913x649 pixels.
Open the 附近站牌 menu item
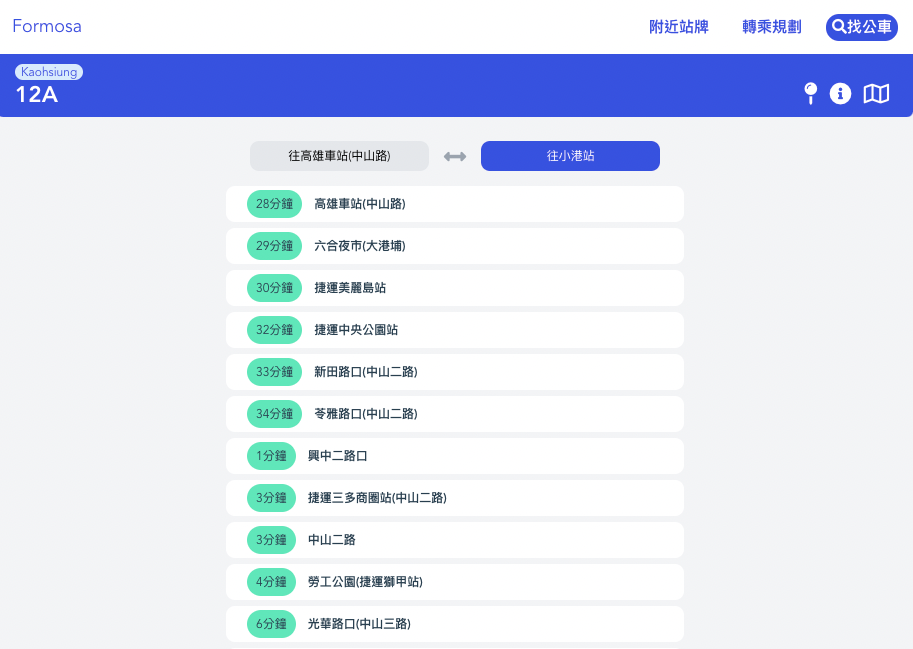pyautogui.click(x=679, y=27)
